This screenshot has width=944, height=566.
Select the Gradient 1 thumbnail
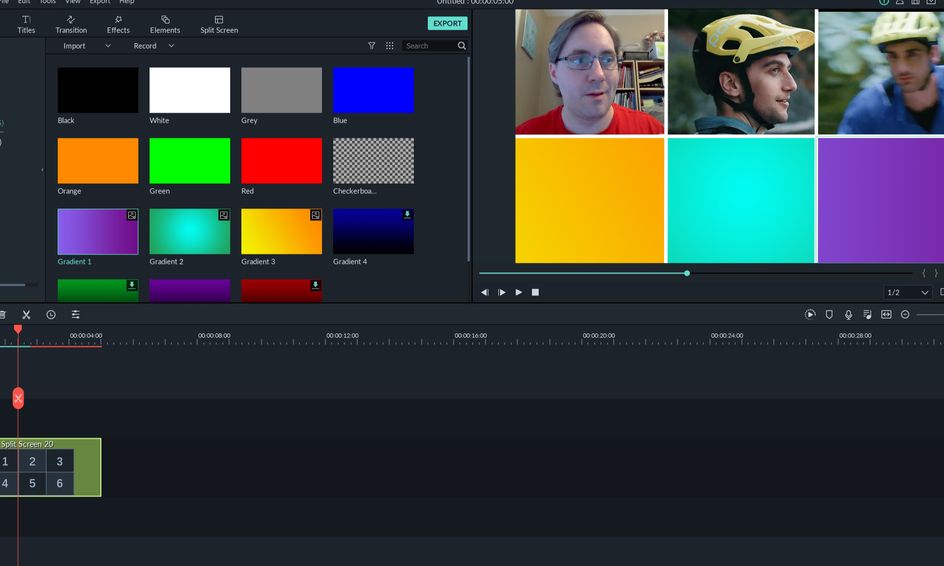[98, 231]
